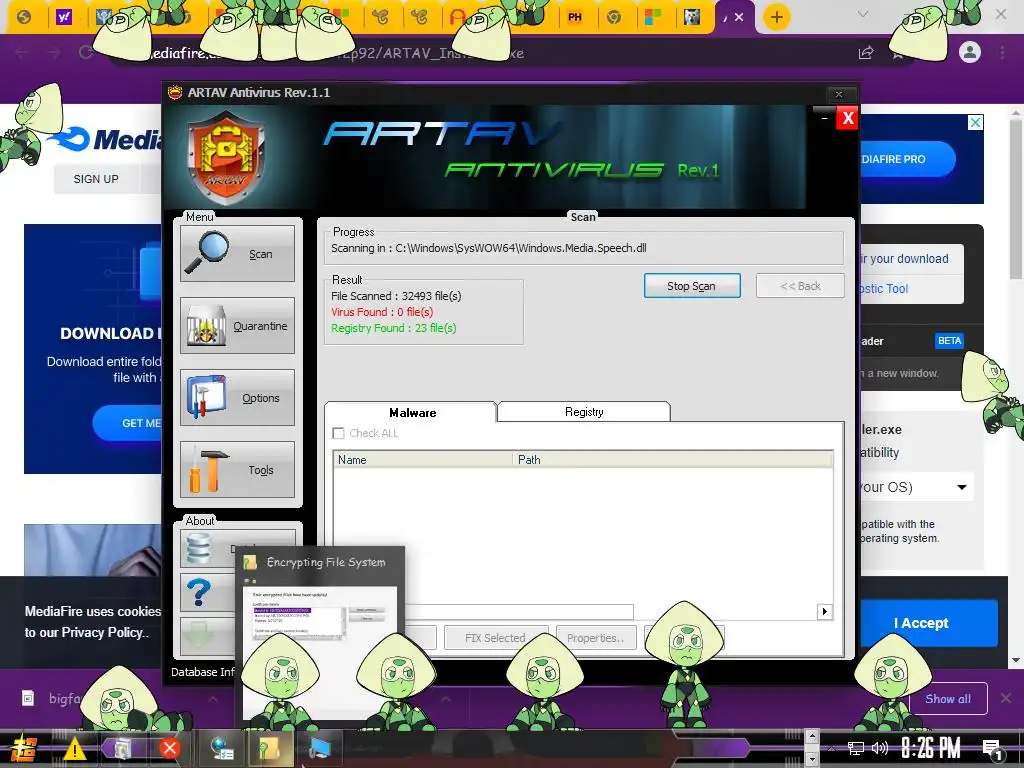Click the browser reload icon
This screenshot has height=768, width=1024.
[86, 52]
